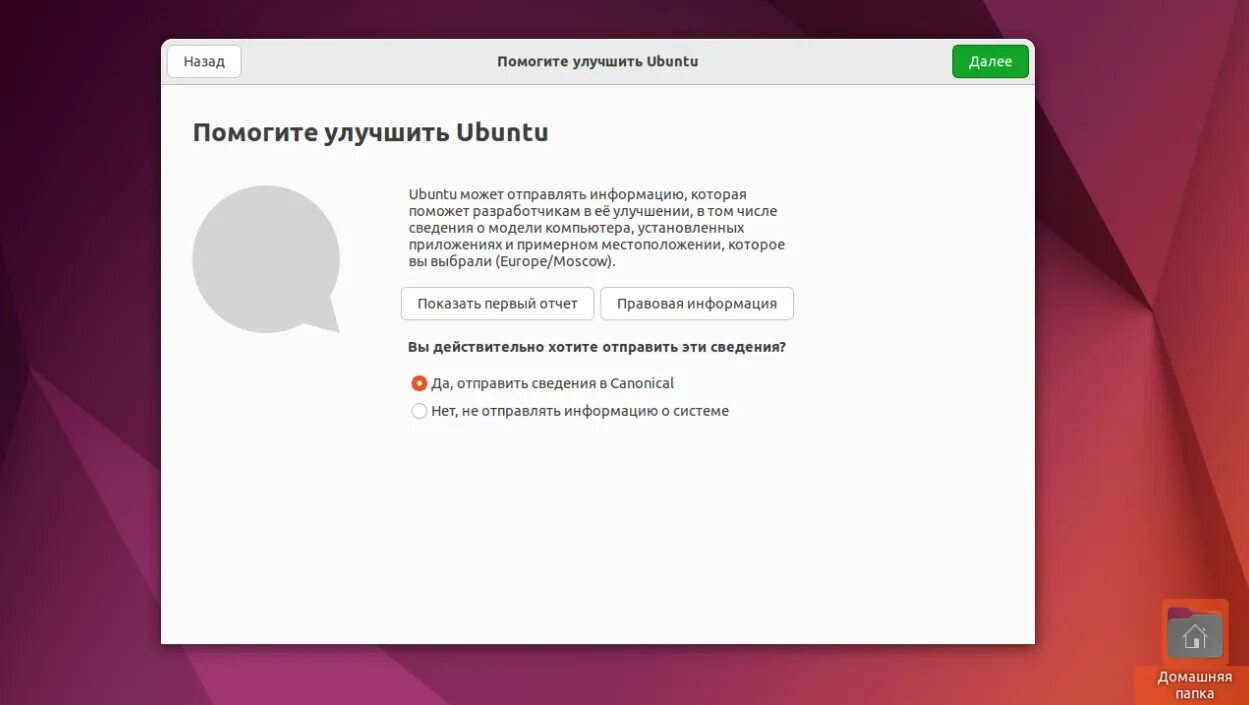Screen dimensions: 1249x705
Task: Click the question Вы действительно хотите отправить эти сведения?
Action: coord(597,347)
